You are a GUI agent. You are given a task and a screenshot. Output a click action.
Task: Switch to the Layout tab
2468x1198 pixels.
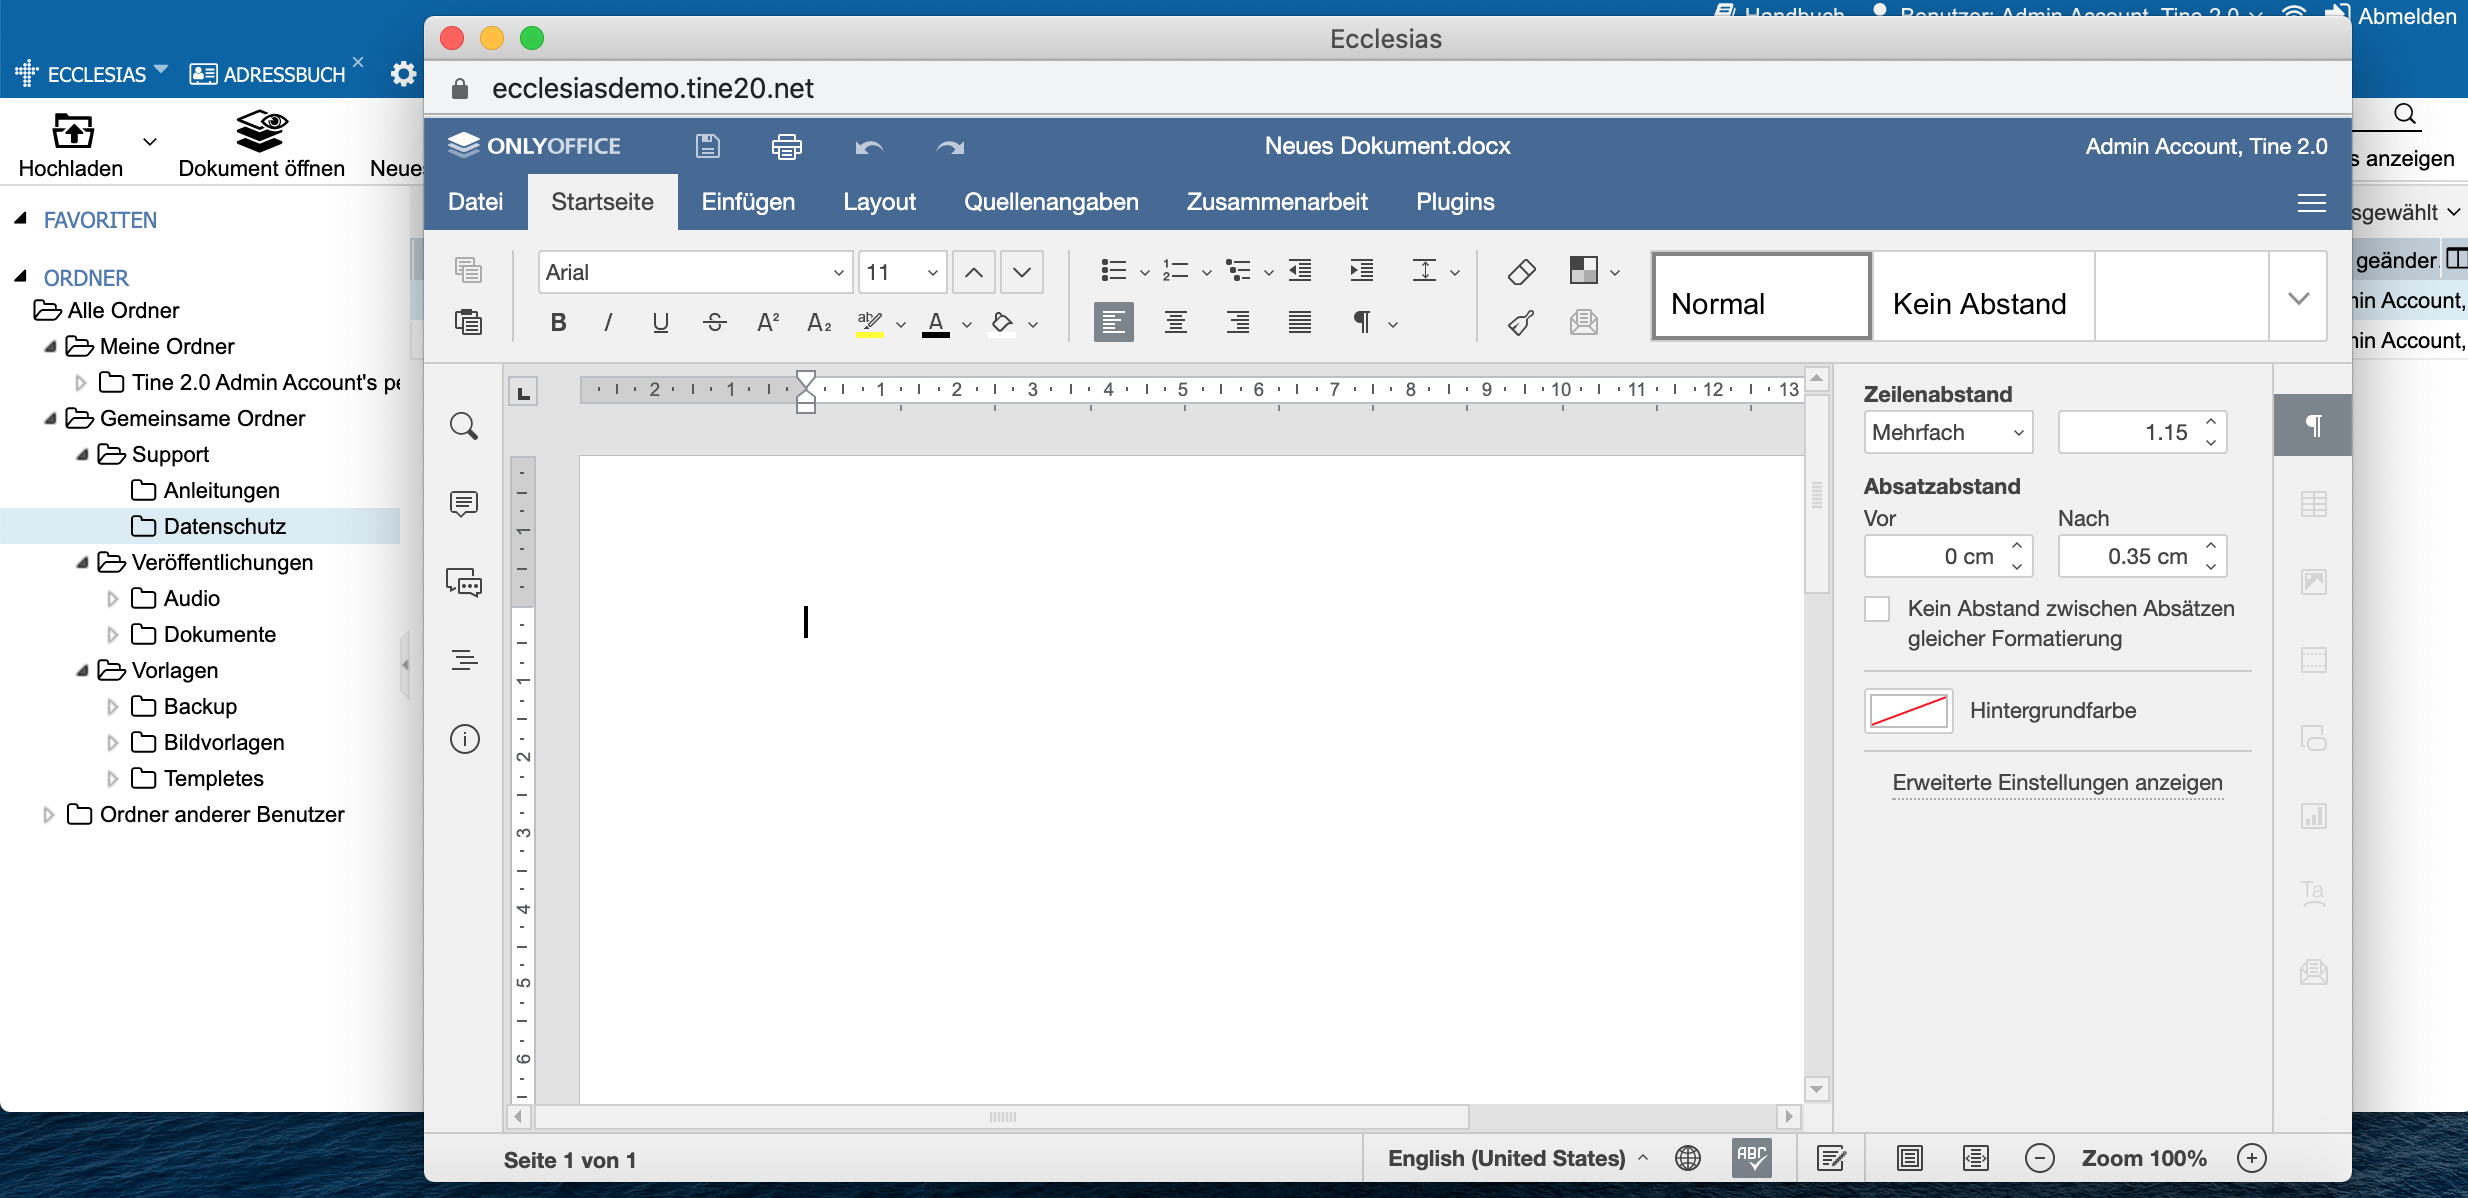coord(879,202)
